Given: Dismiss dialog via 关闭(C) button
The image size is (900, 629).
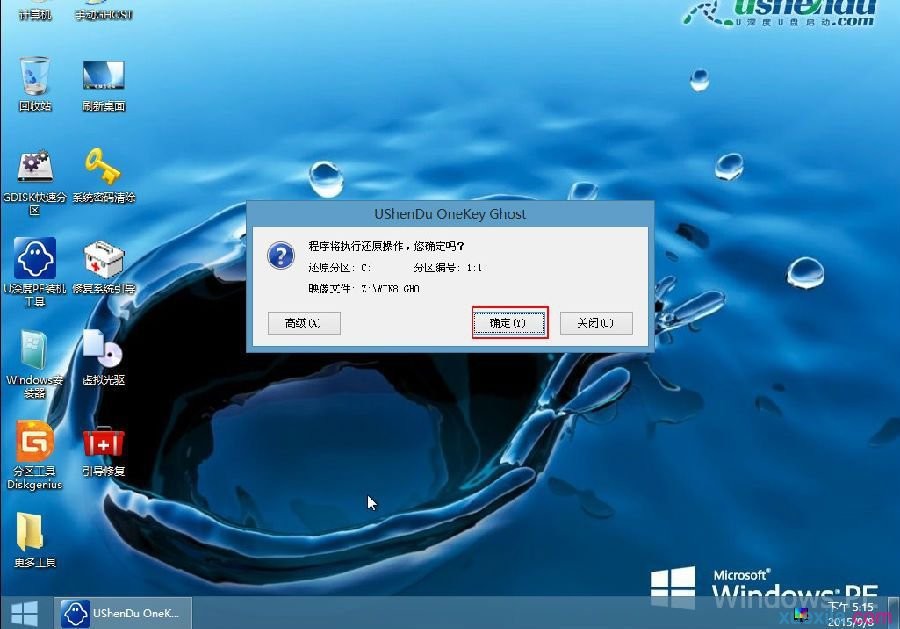Looking at the screenshot, I should pyautogui.click(x=596, y=322).
